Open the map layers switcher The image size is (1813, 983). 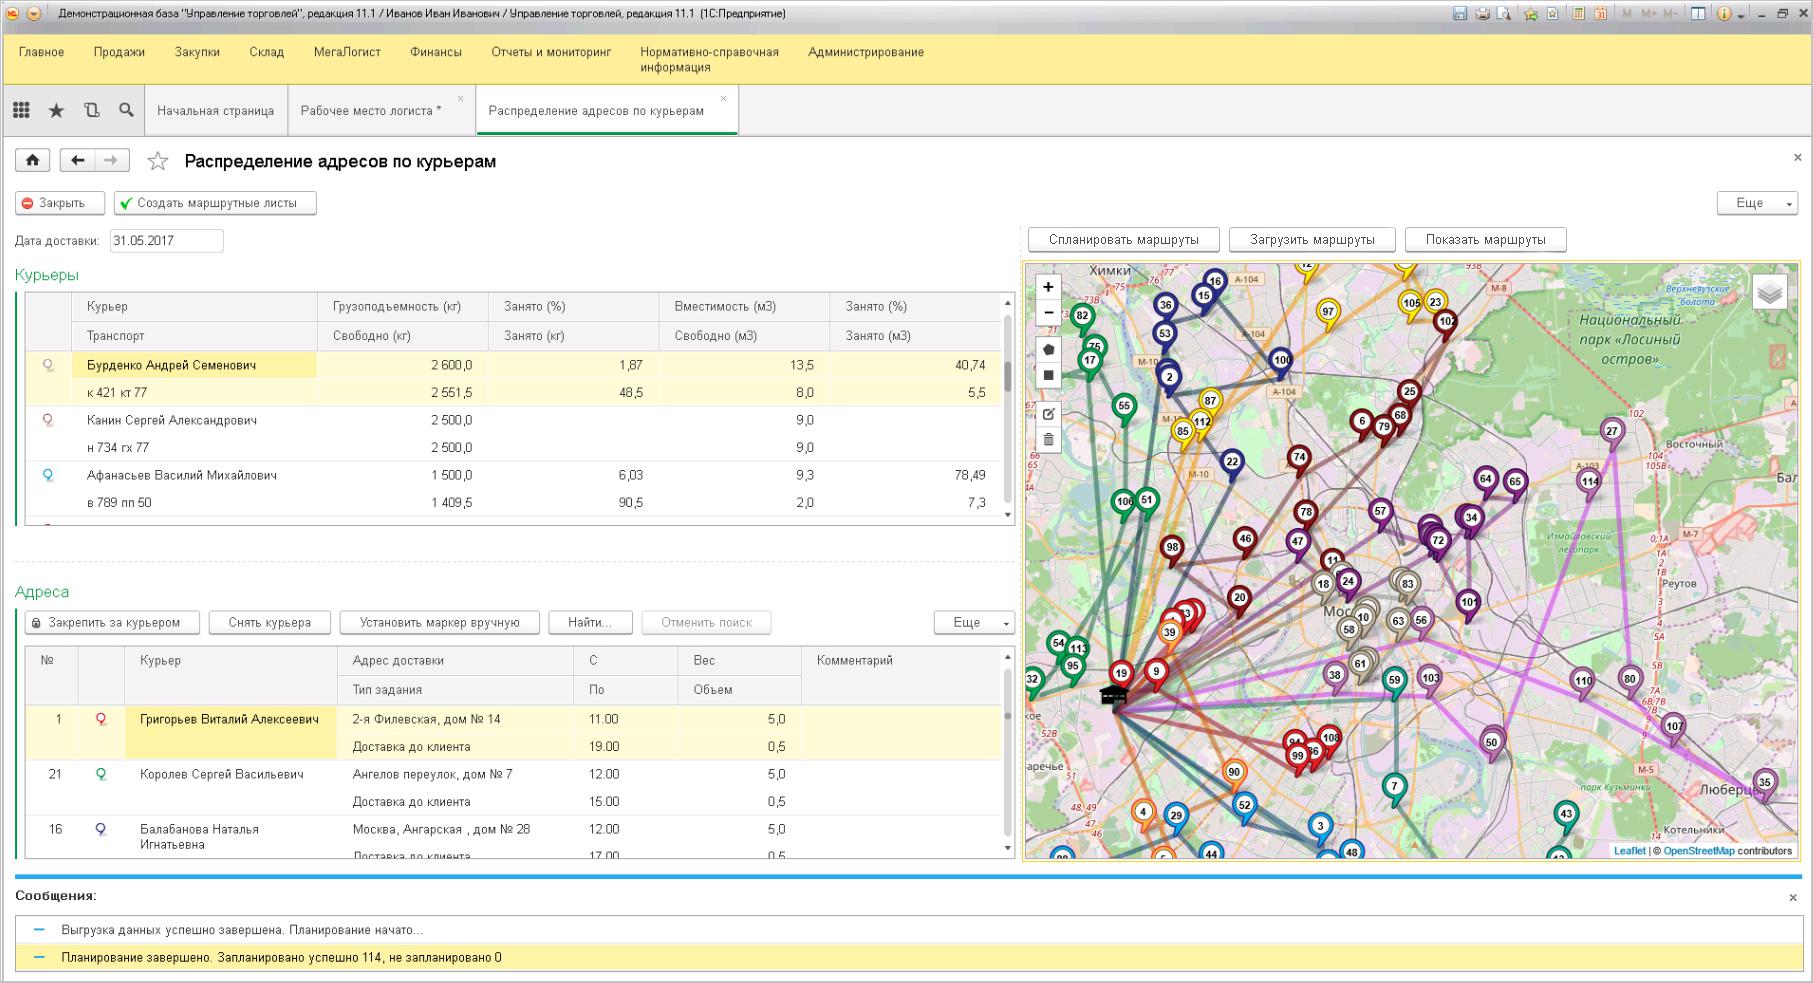pos(1769,292)
